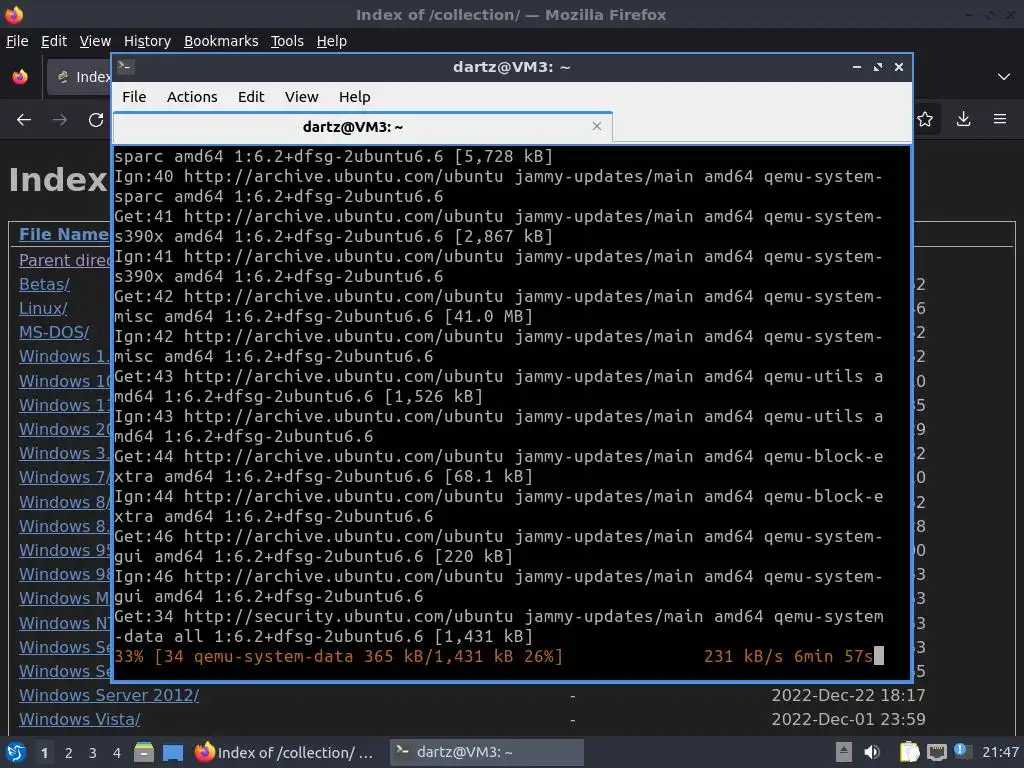Click the clipboard manager tray icon

pos(909,752)
